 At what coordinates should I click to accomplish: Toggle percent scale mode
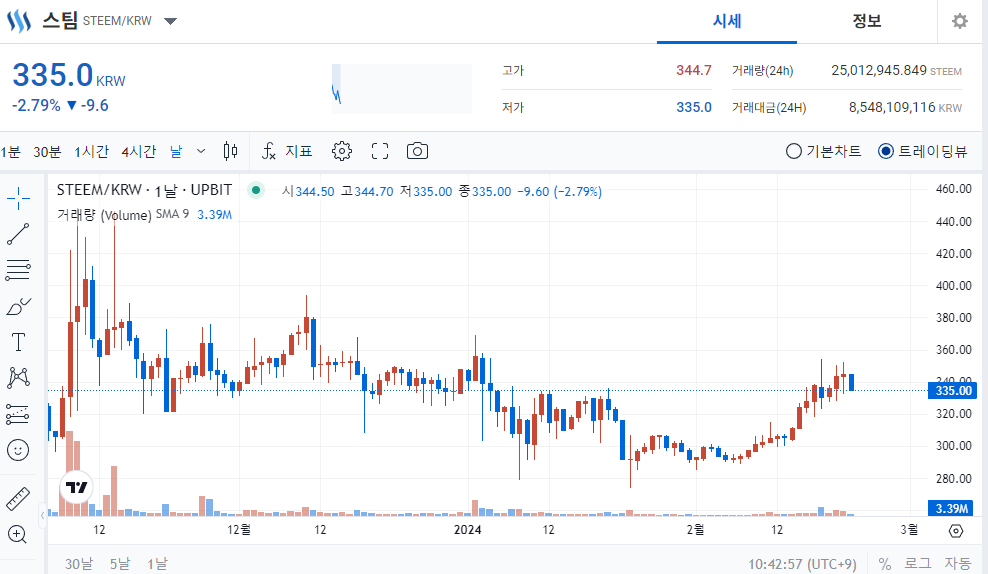point(885,564)
